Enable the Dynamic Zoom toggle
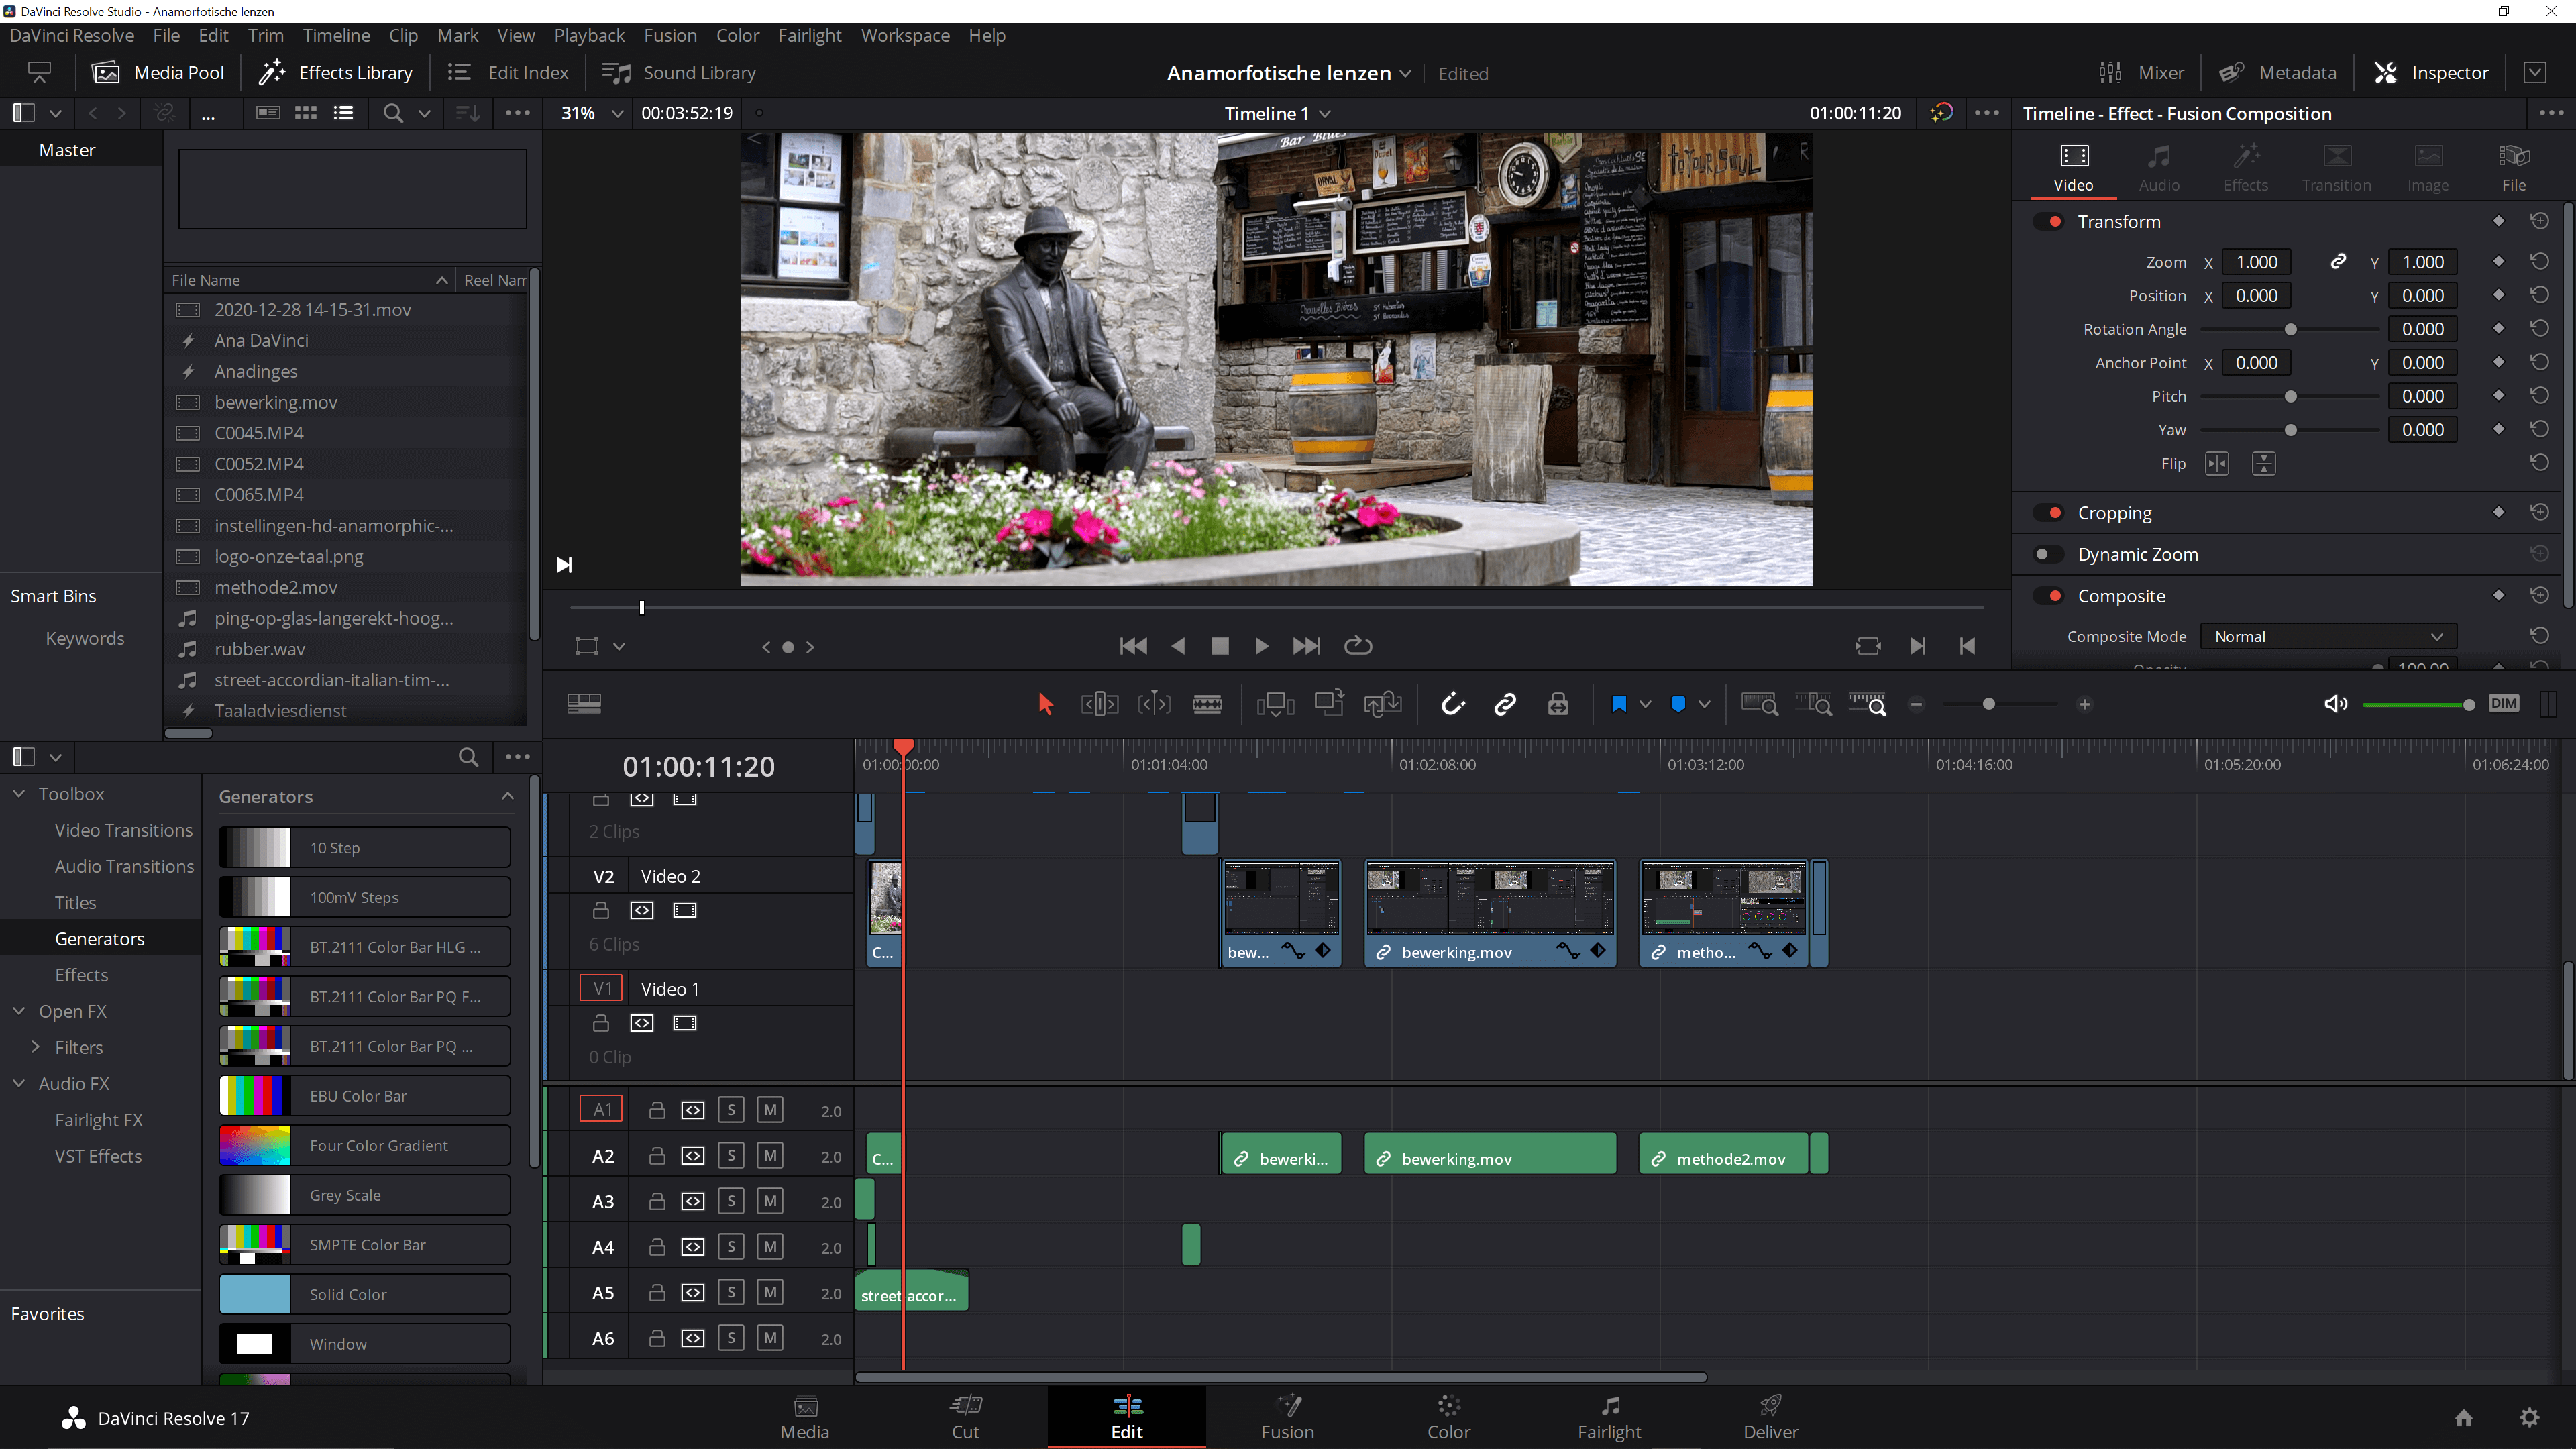2576x1449 pixels. coord(2048,554)
